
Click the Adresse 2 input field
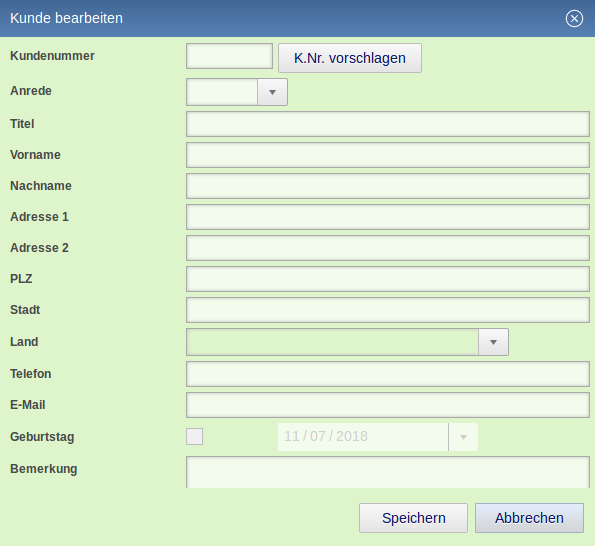388,248
